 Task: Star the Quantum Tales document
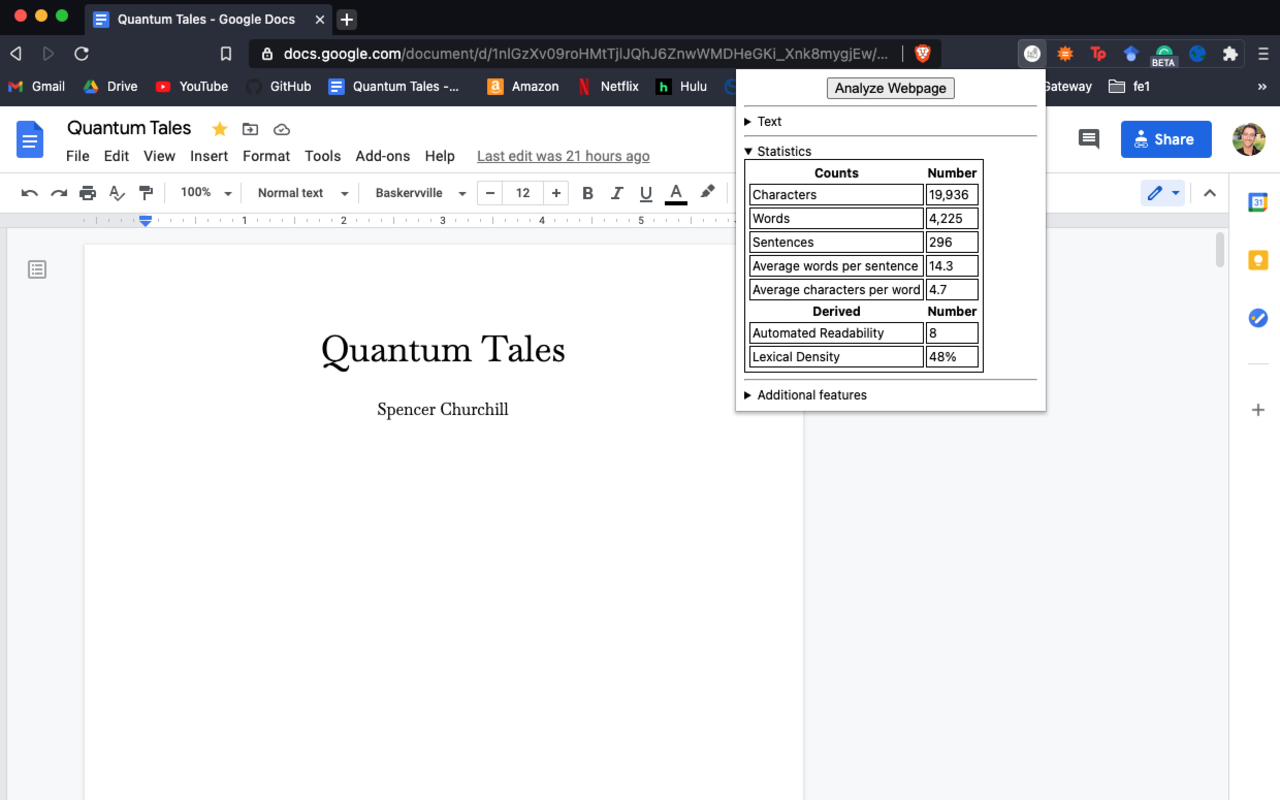coord(219,129)
